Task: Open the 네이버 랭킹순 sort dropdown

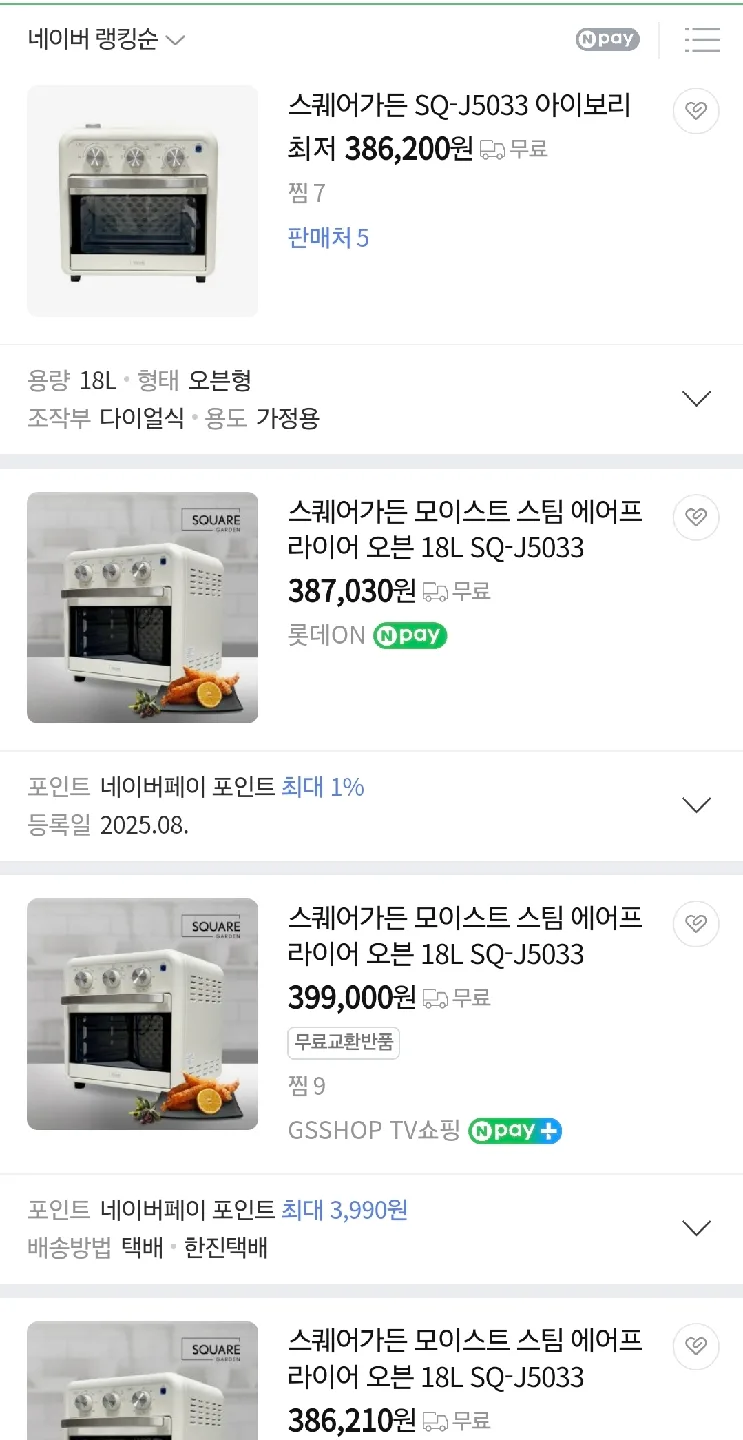Action: [x=107, y=40]
